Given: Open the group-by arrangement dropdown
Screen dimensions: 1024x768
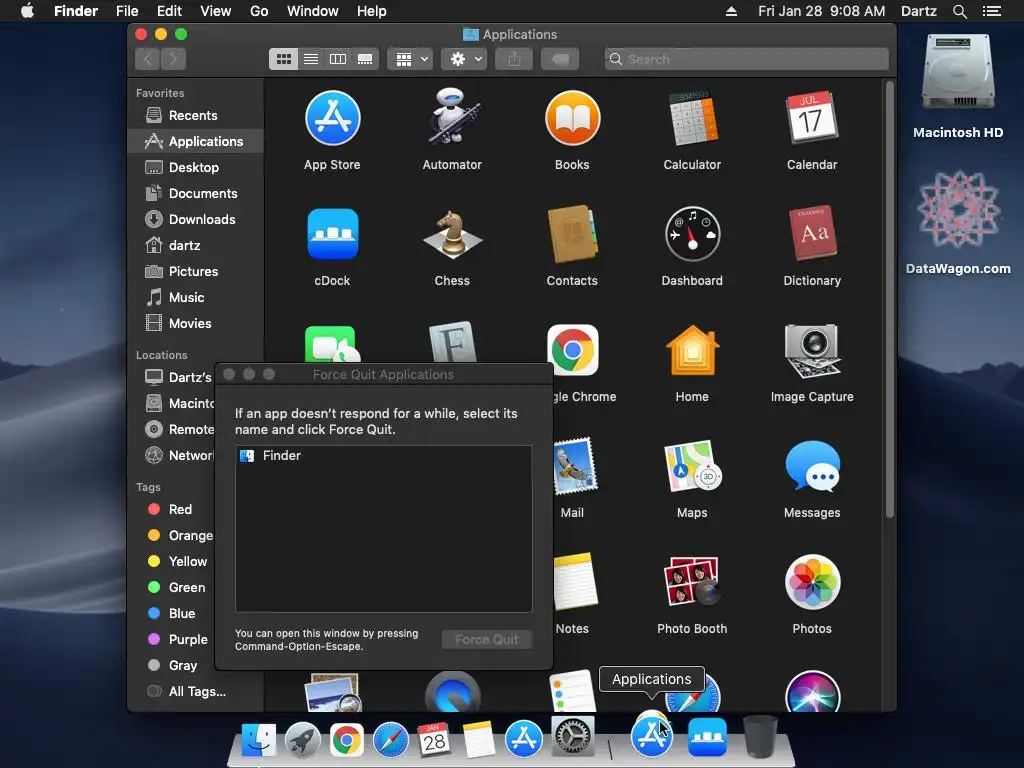Looking at the screenshot, I should pyautogui.click(x=410, y=59).
